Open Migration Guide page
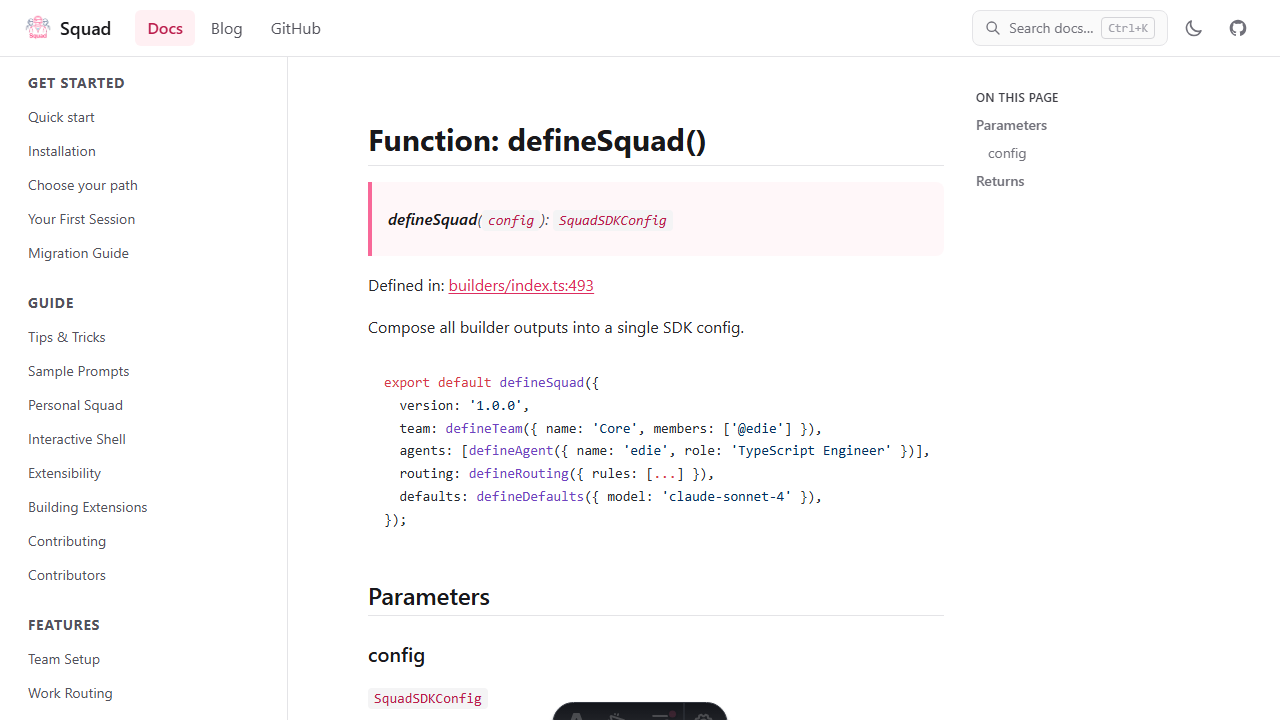Image resolution: width=1280 pixels, height=720 pixels. coord(78,253)
